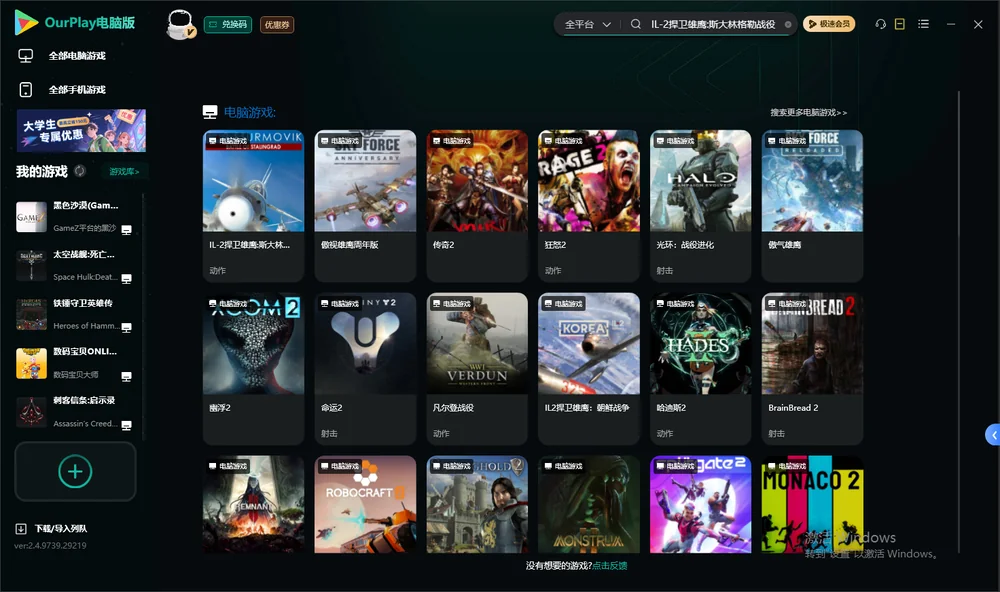The width and height of the screenshot is (1000, 592).
Task: Select 数码宝贝ONLI... in my games
Action: (x=77, y=364)
